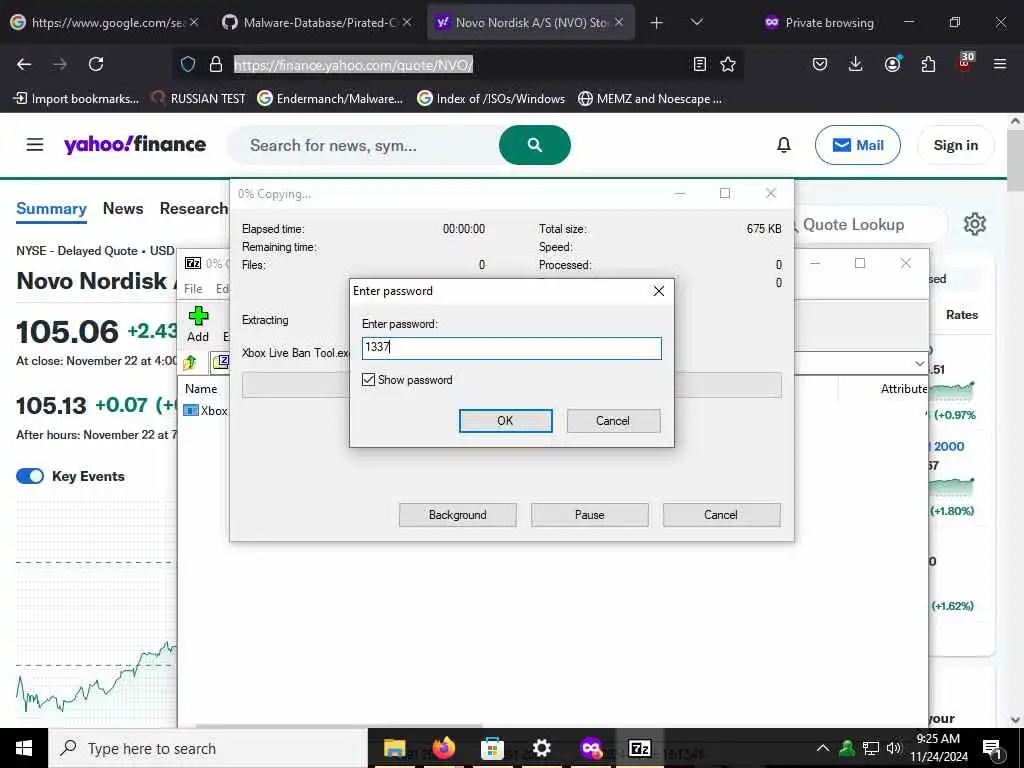Uncheck the Show password checkbox

click(x=368, y=379)
